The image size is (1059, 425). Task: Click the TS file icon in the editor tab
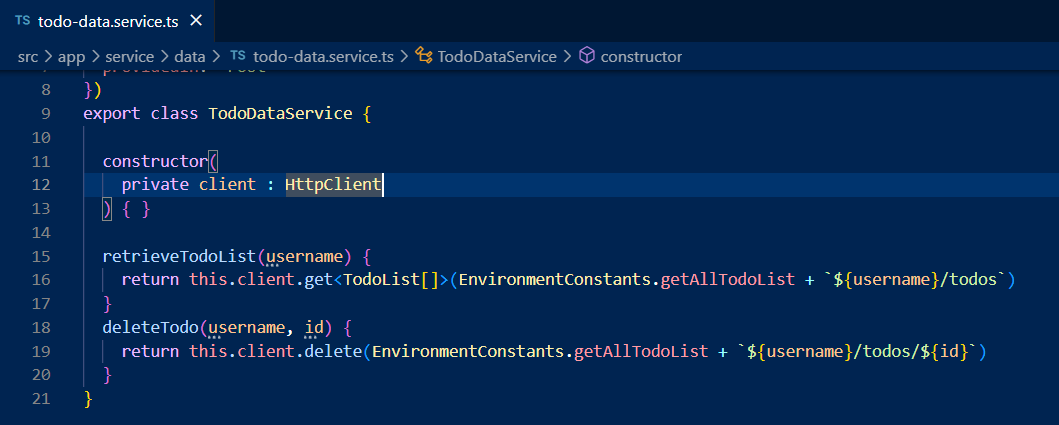click(22, 20)
